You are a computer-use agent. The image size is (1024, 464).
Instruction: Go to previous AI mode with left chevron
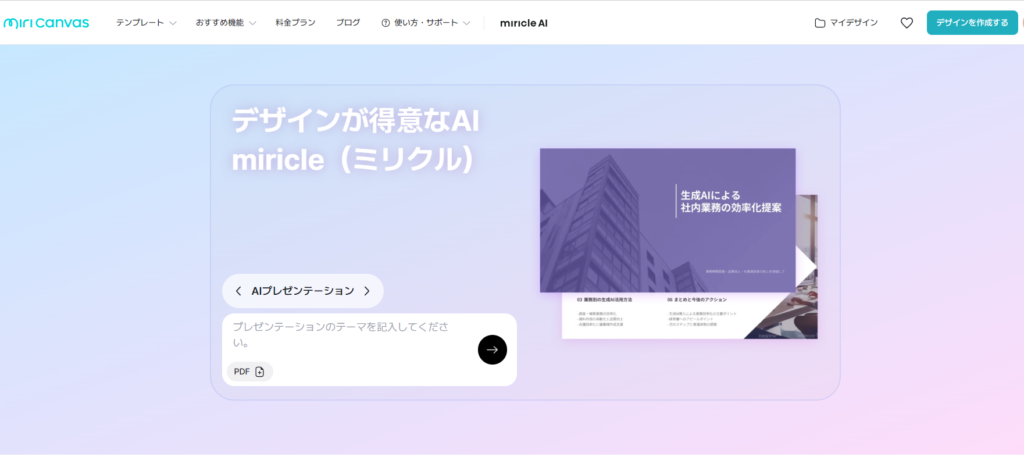[238, 291]
